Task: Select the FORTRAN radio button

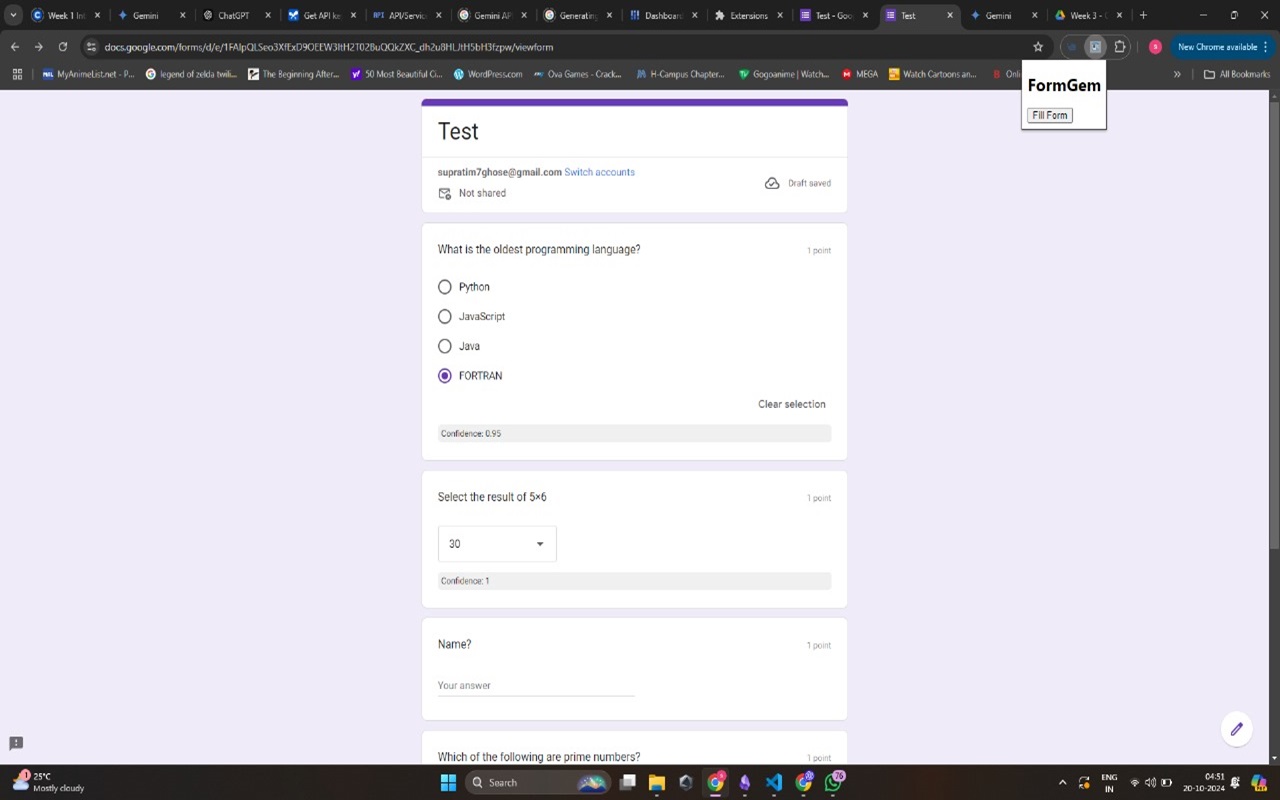Action: (x=444, y=375)
